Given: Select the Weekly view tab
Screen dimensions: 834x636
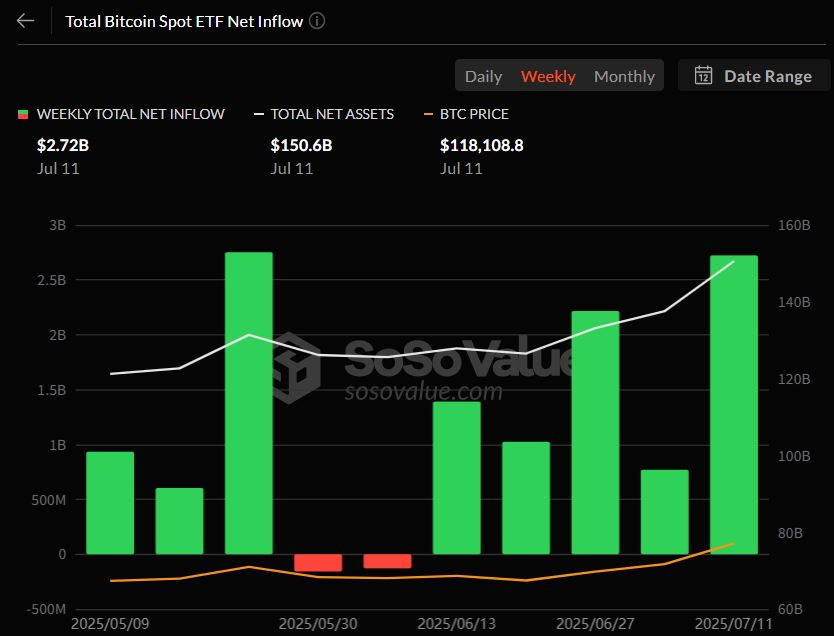Looking at the screenshot, I should (x=548, y=76).
